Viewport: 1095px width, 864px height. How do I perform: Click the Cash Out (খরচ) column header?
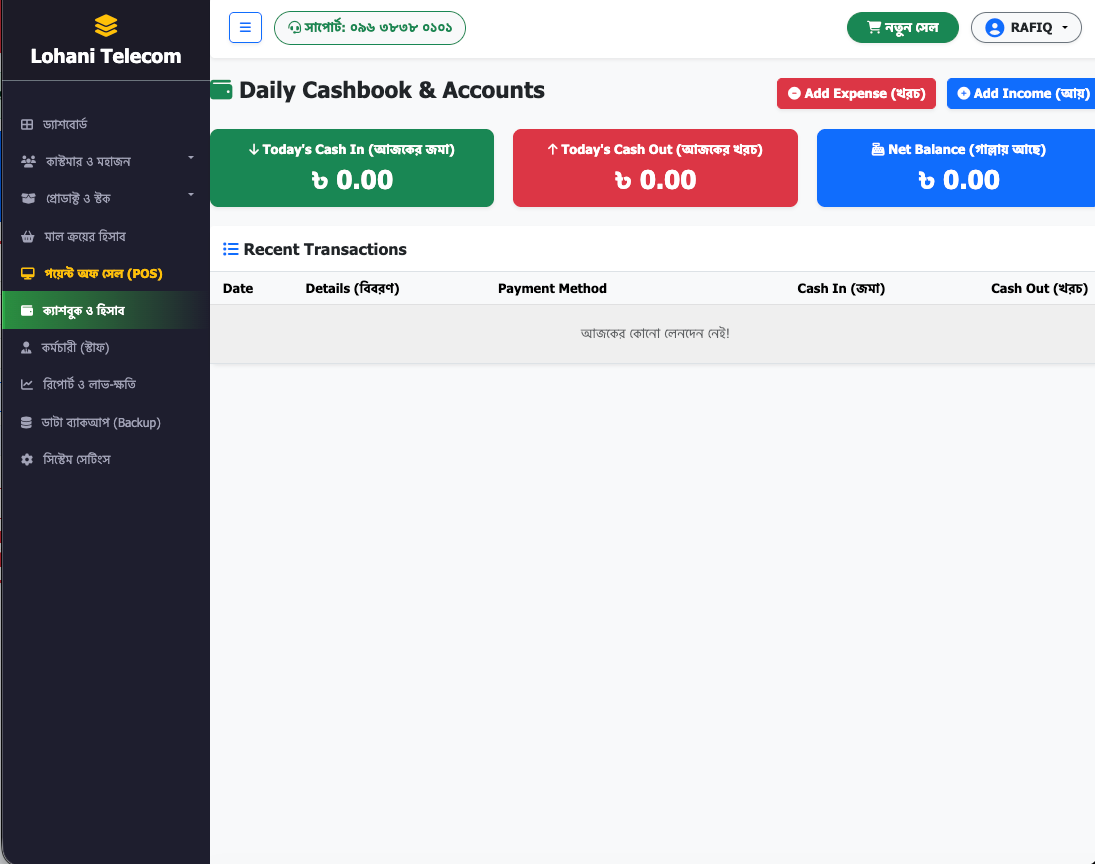click(x=1039, y=288)
